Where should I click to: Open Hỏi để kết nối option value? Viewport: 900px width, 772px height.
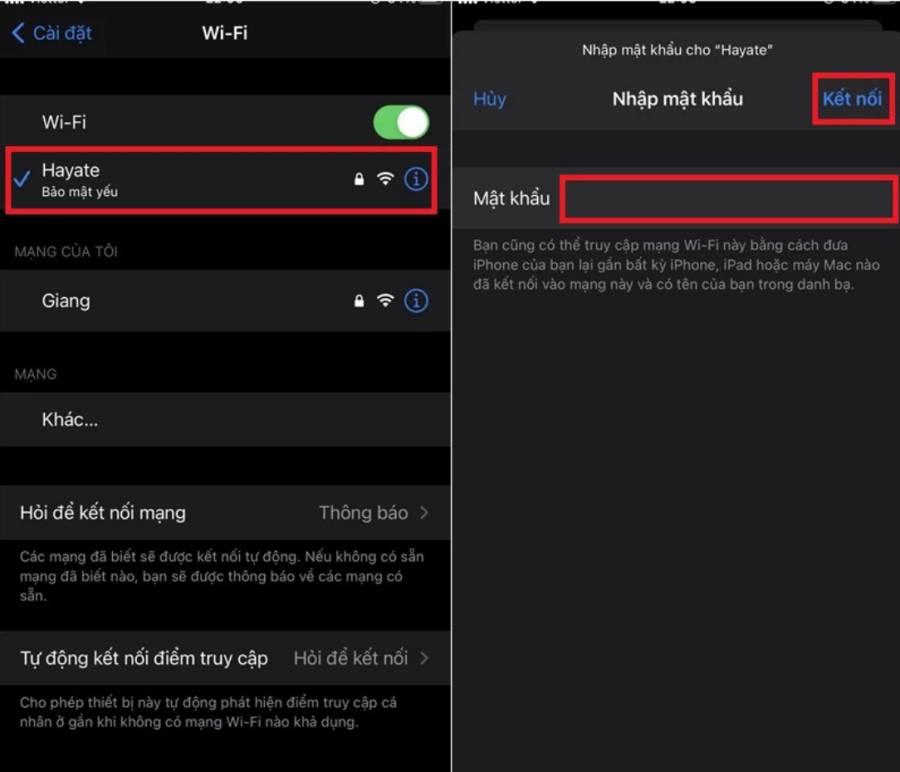point(351,658)
